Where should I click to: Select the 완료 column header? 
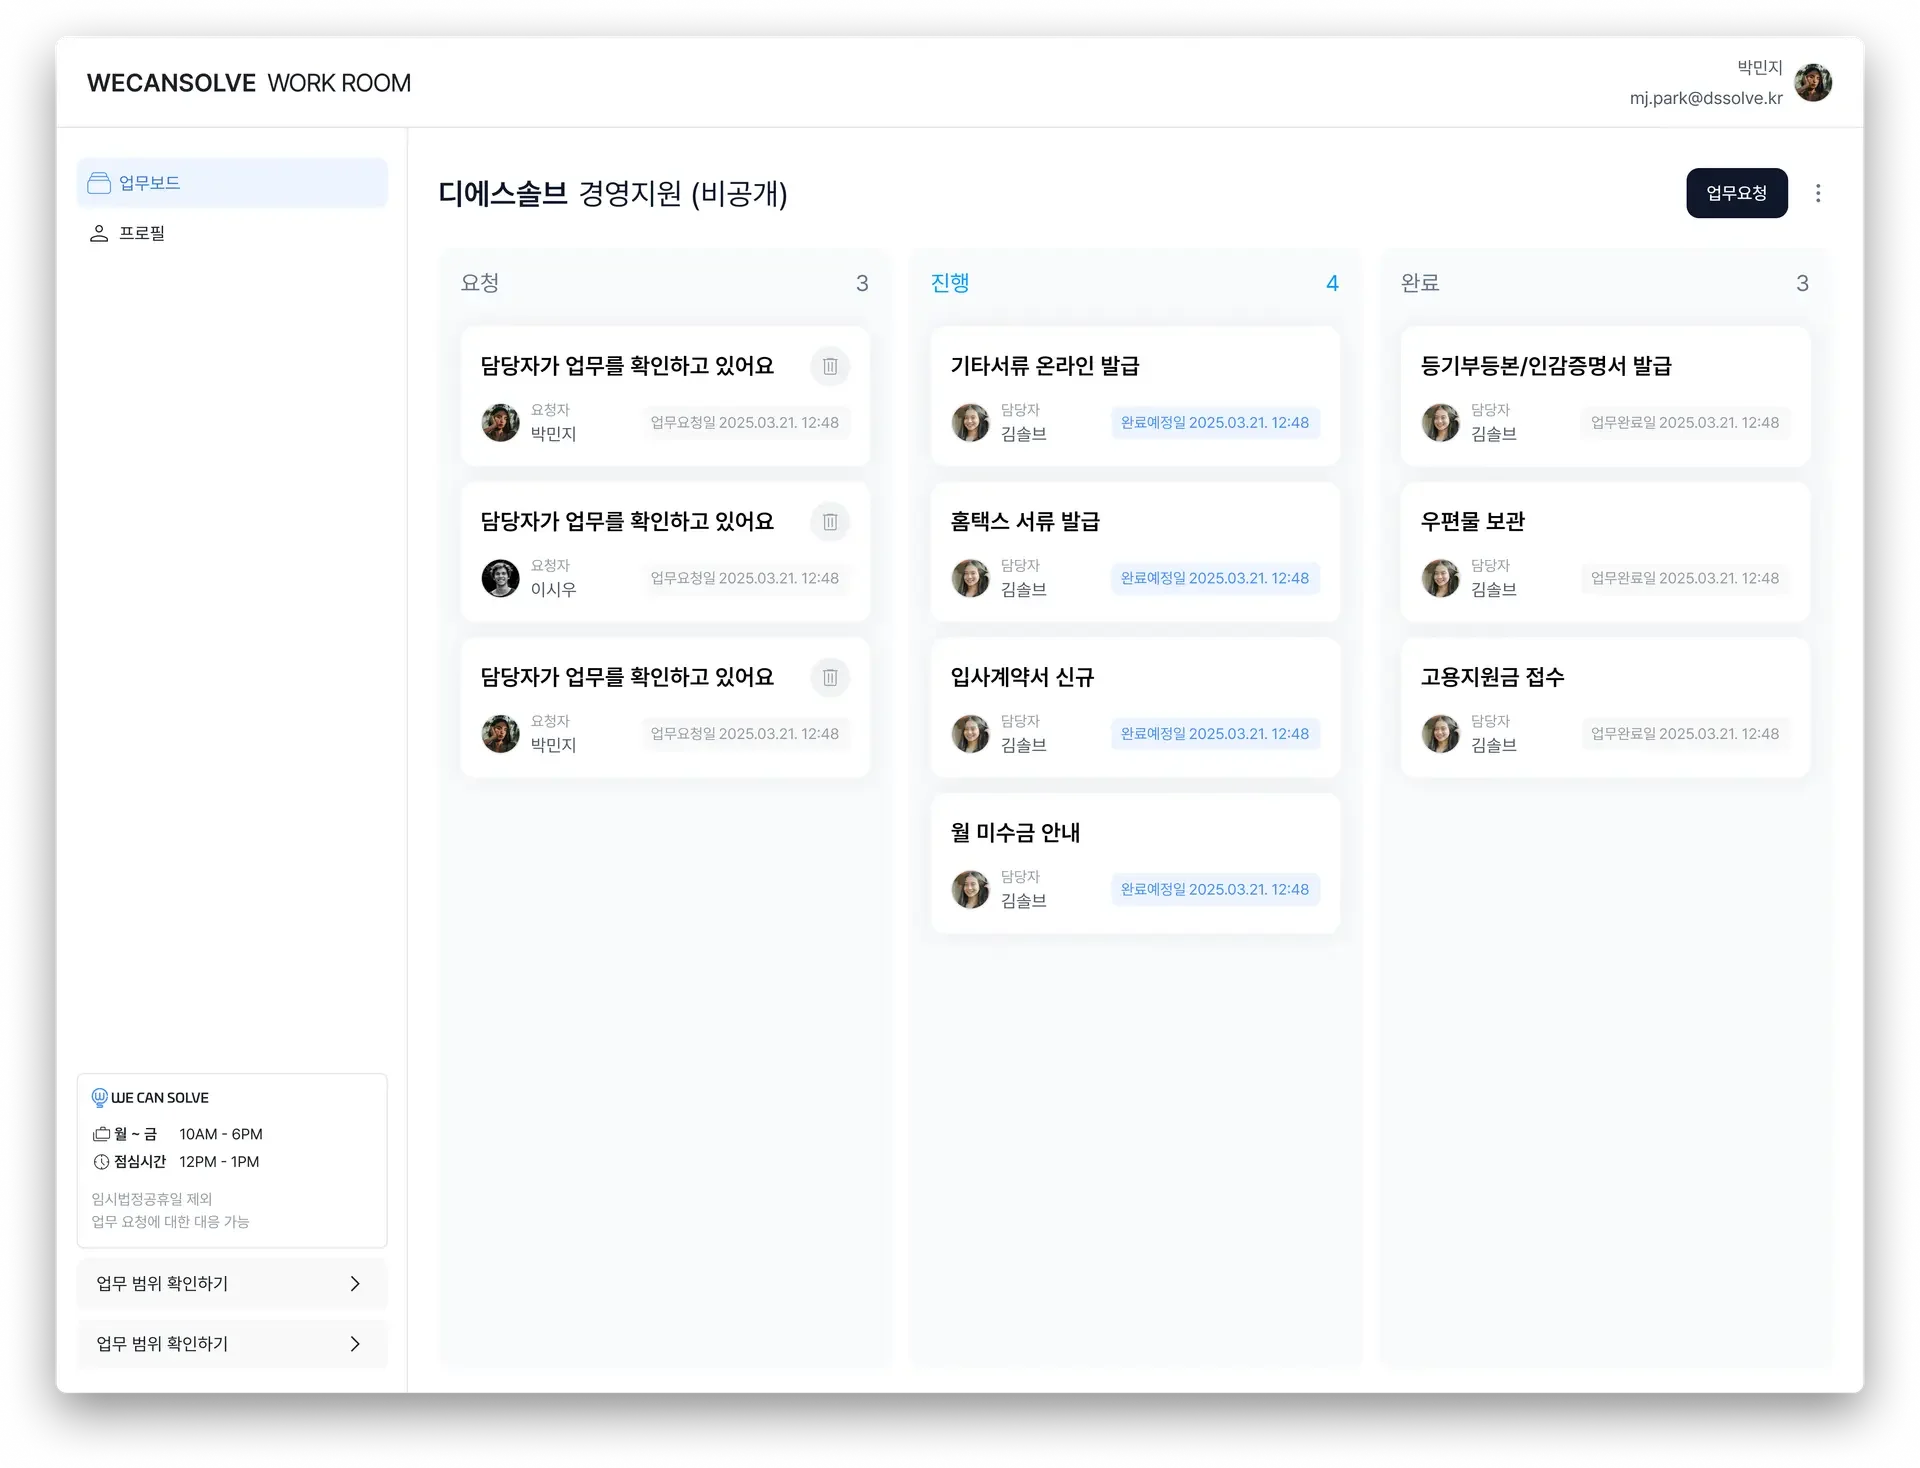[1419, 283]
